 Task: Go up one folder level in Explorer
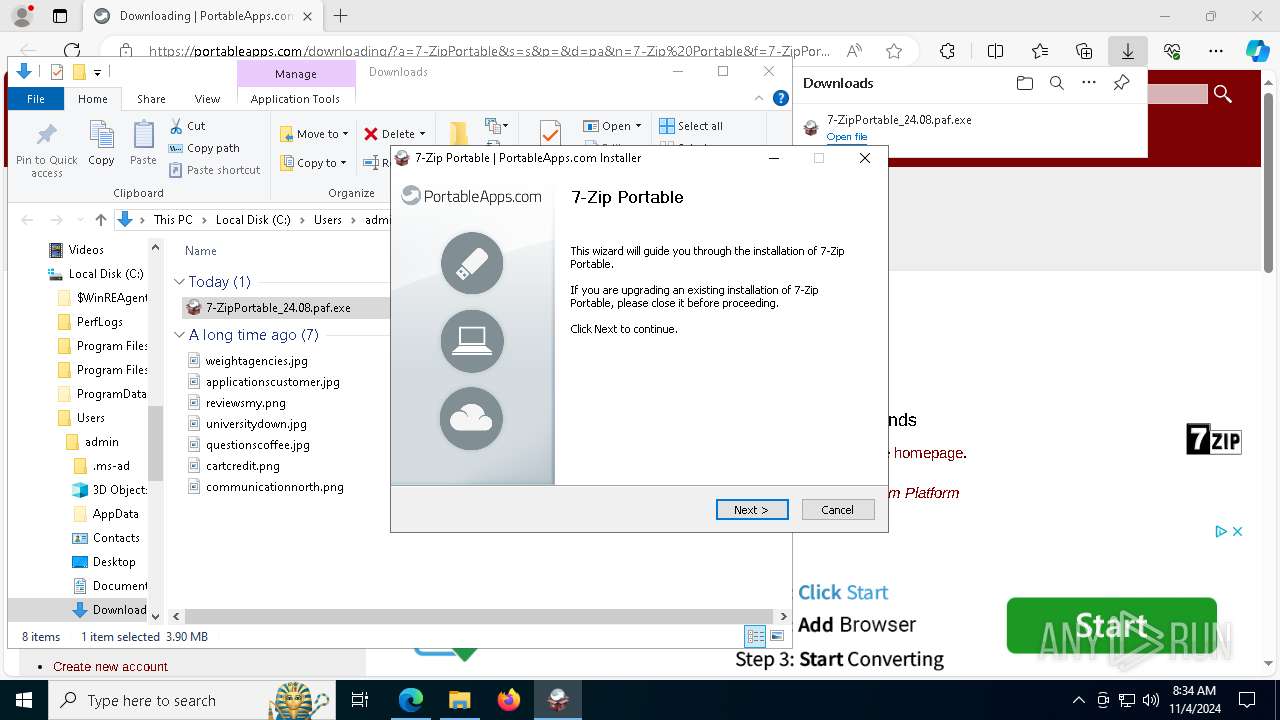tap(100, 220)
